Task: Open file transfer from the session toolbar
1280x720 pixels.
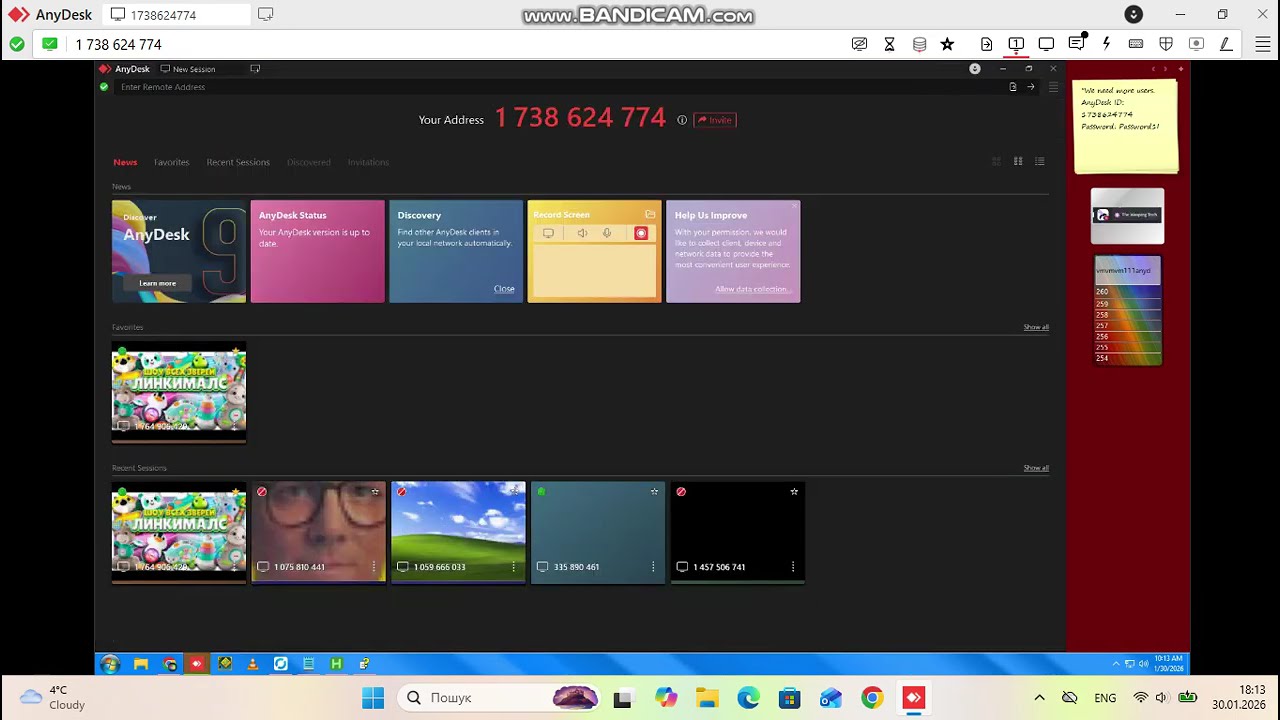Action: pyautogui.click(x=987, y=44)
